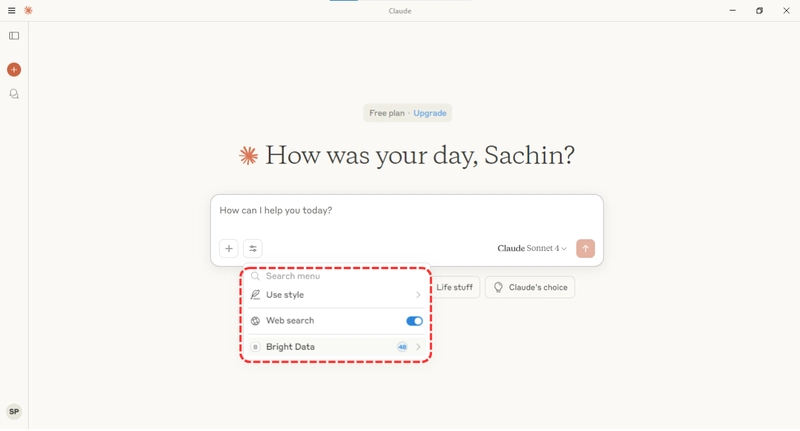Viewport: 800px width, 431px height.
Task: Focus the Search menu field
Action: tap(336, 276)
